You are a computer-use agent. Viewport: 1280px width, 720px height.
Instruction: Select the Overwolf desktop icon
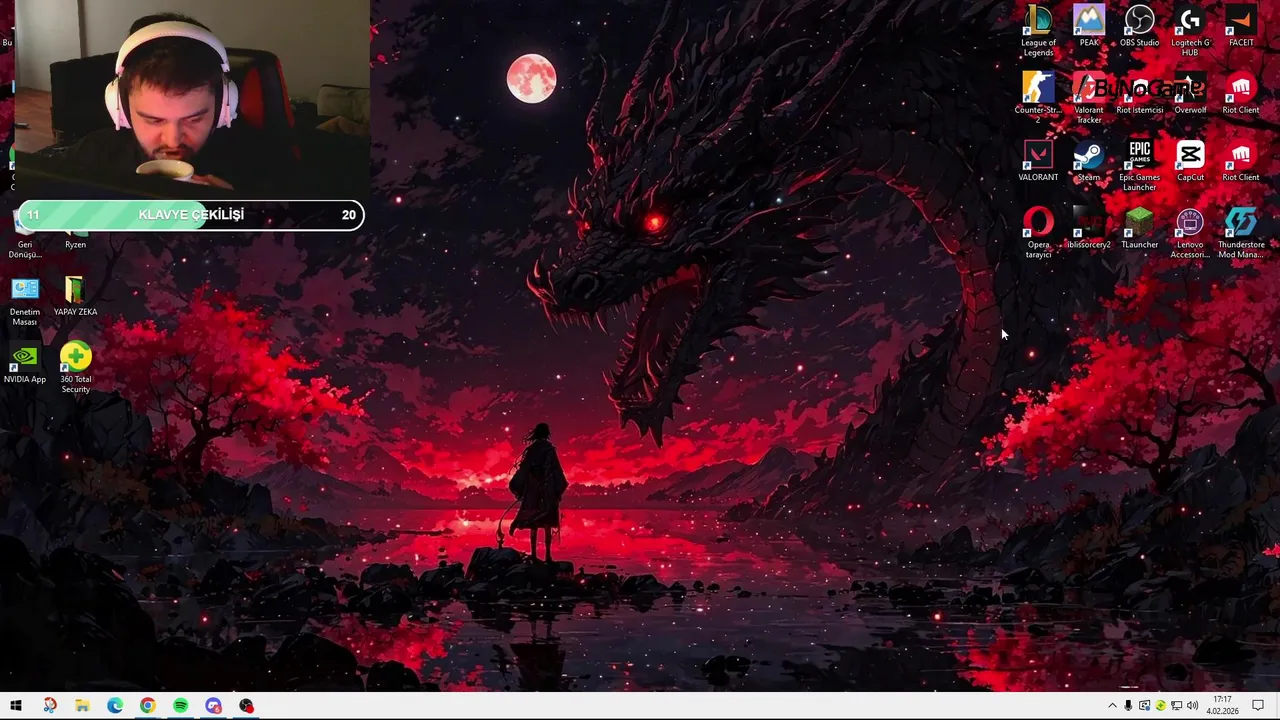click(x=1190, y=93)
